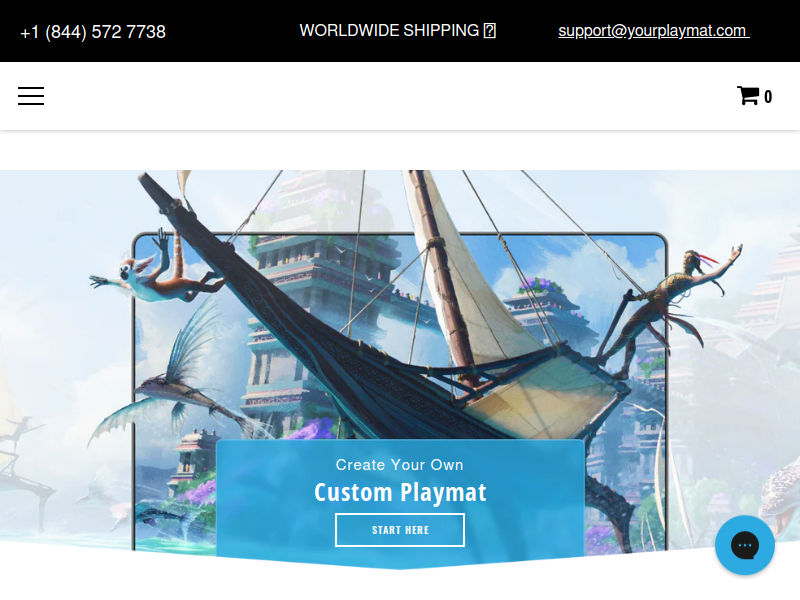The height and width of the screenshot is (600, 800).
Task: Open the shopping cart icon
Action: [x=748, y=96]
